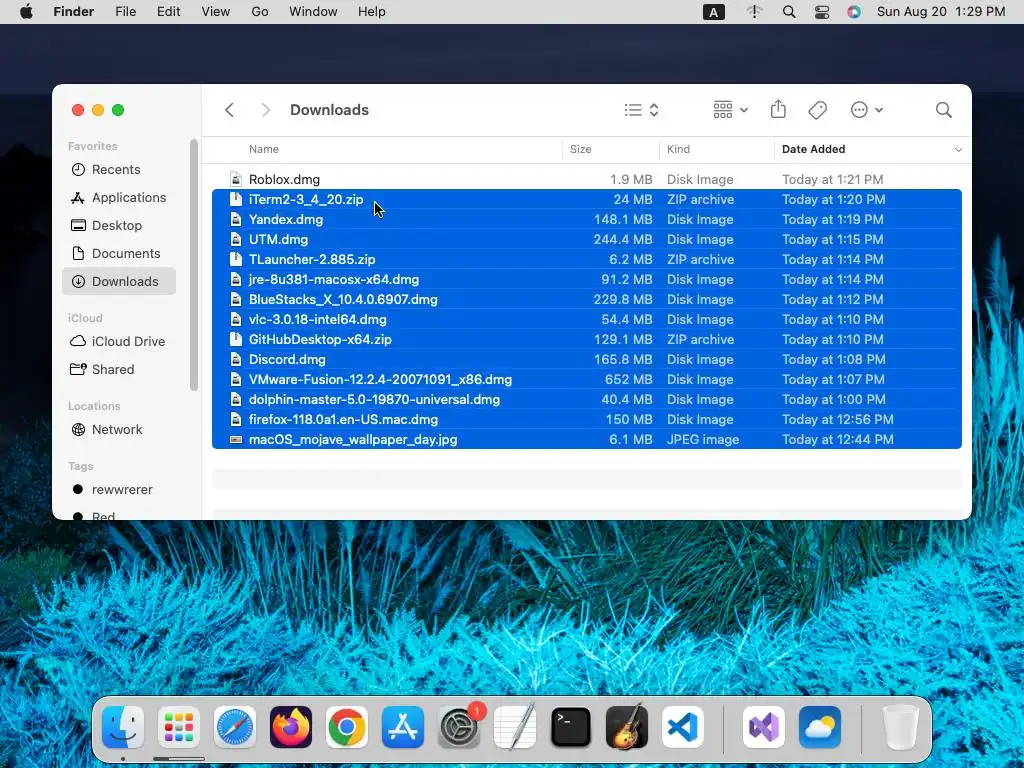Select jre-8u381-macosx-x64.dmg

pos(586,280)
